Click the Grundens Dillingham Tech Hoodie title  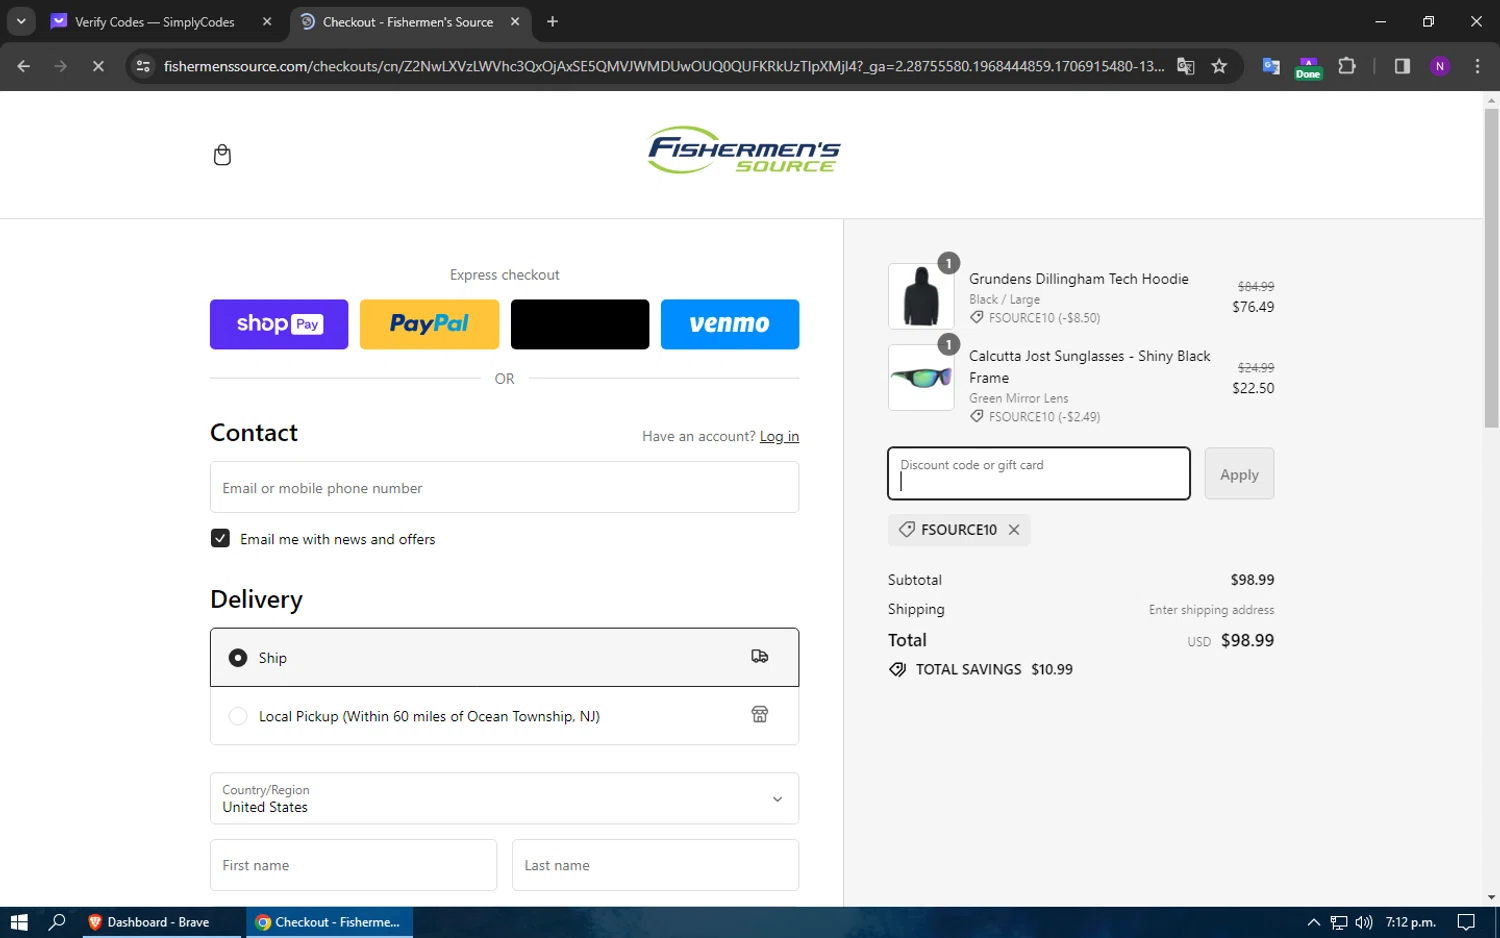1079,279
